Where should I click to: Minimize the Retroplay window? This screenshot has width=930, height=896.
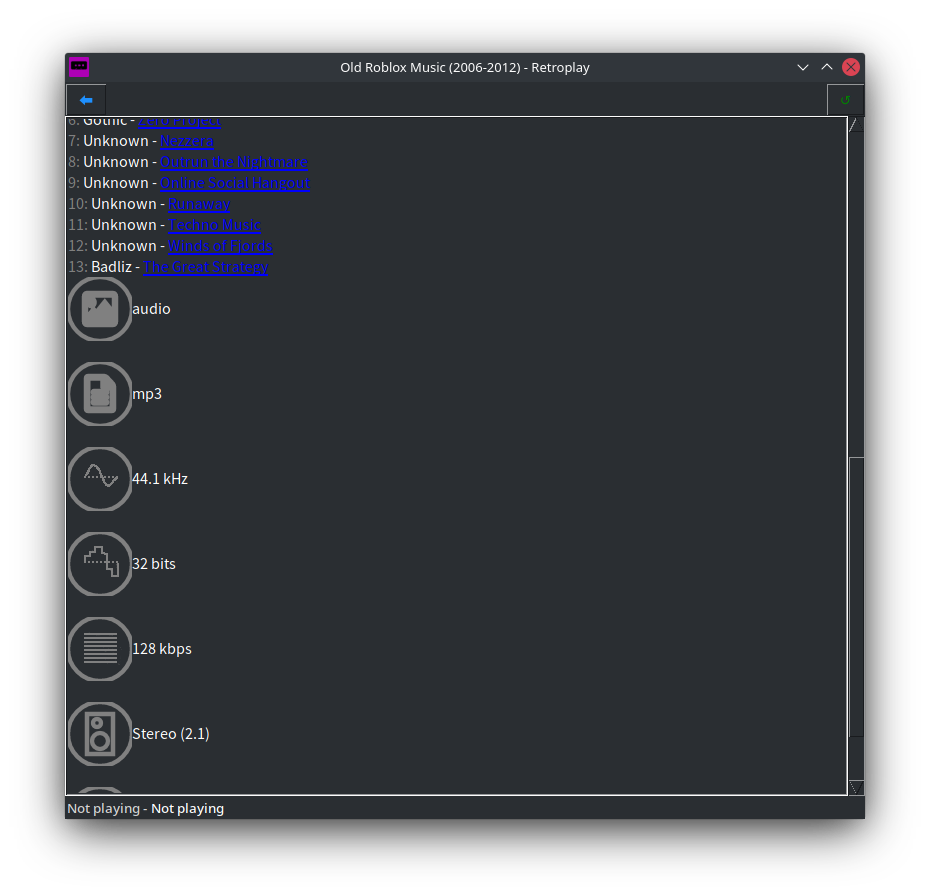click(x=803, y=67)
